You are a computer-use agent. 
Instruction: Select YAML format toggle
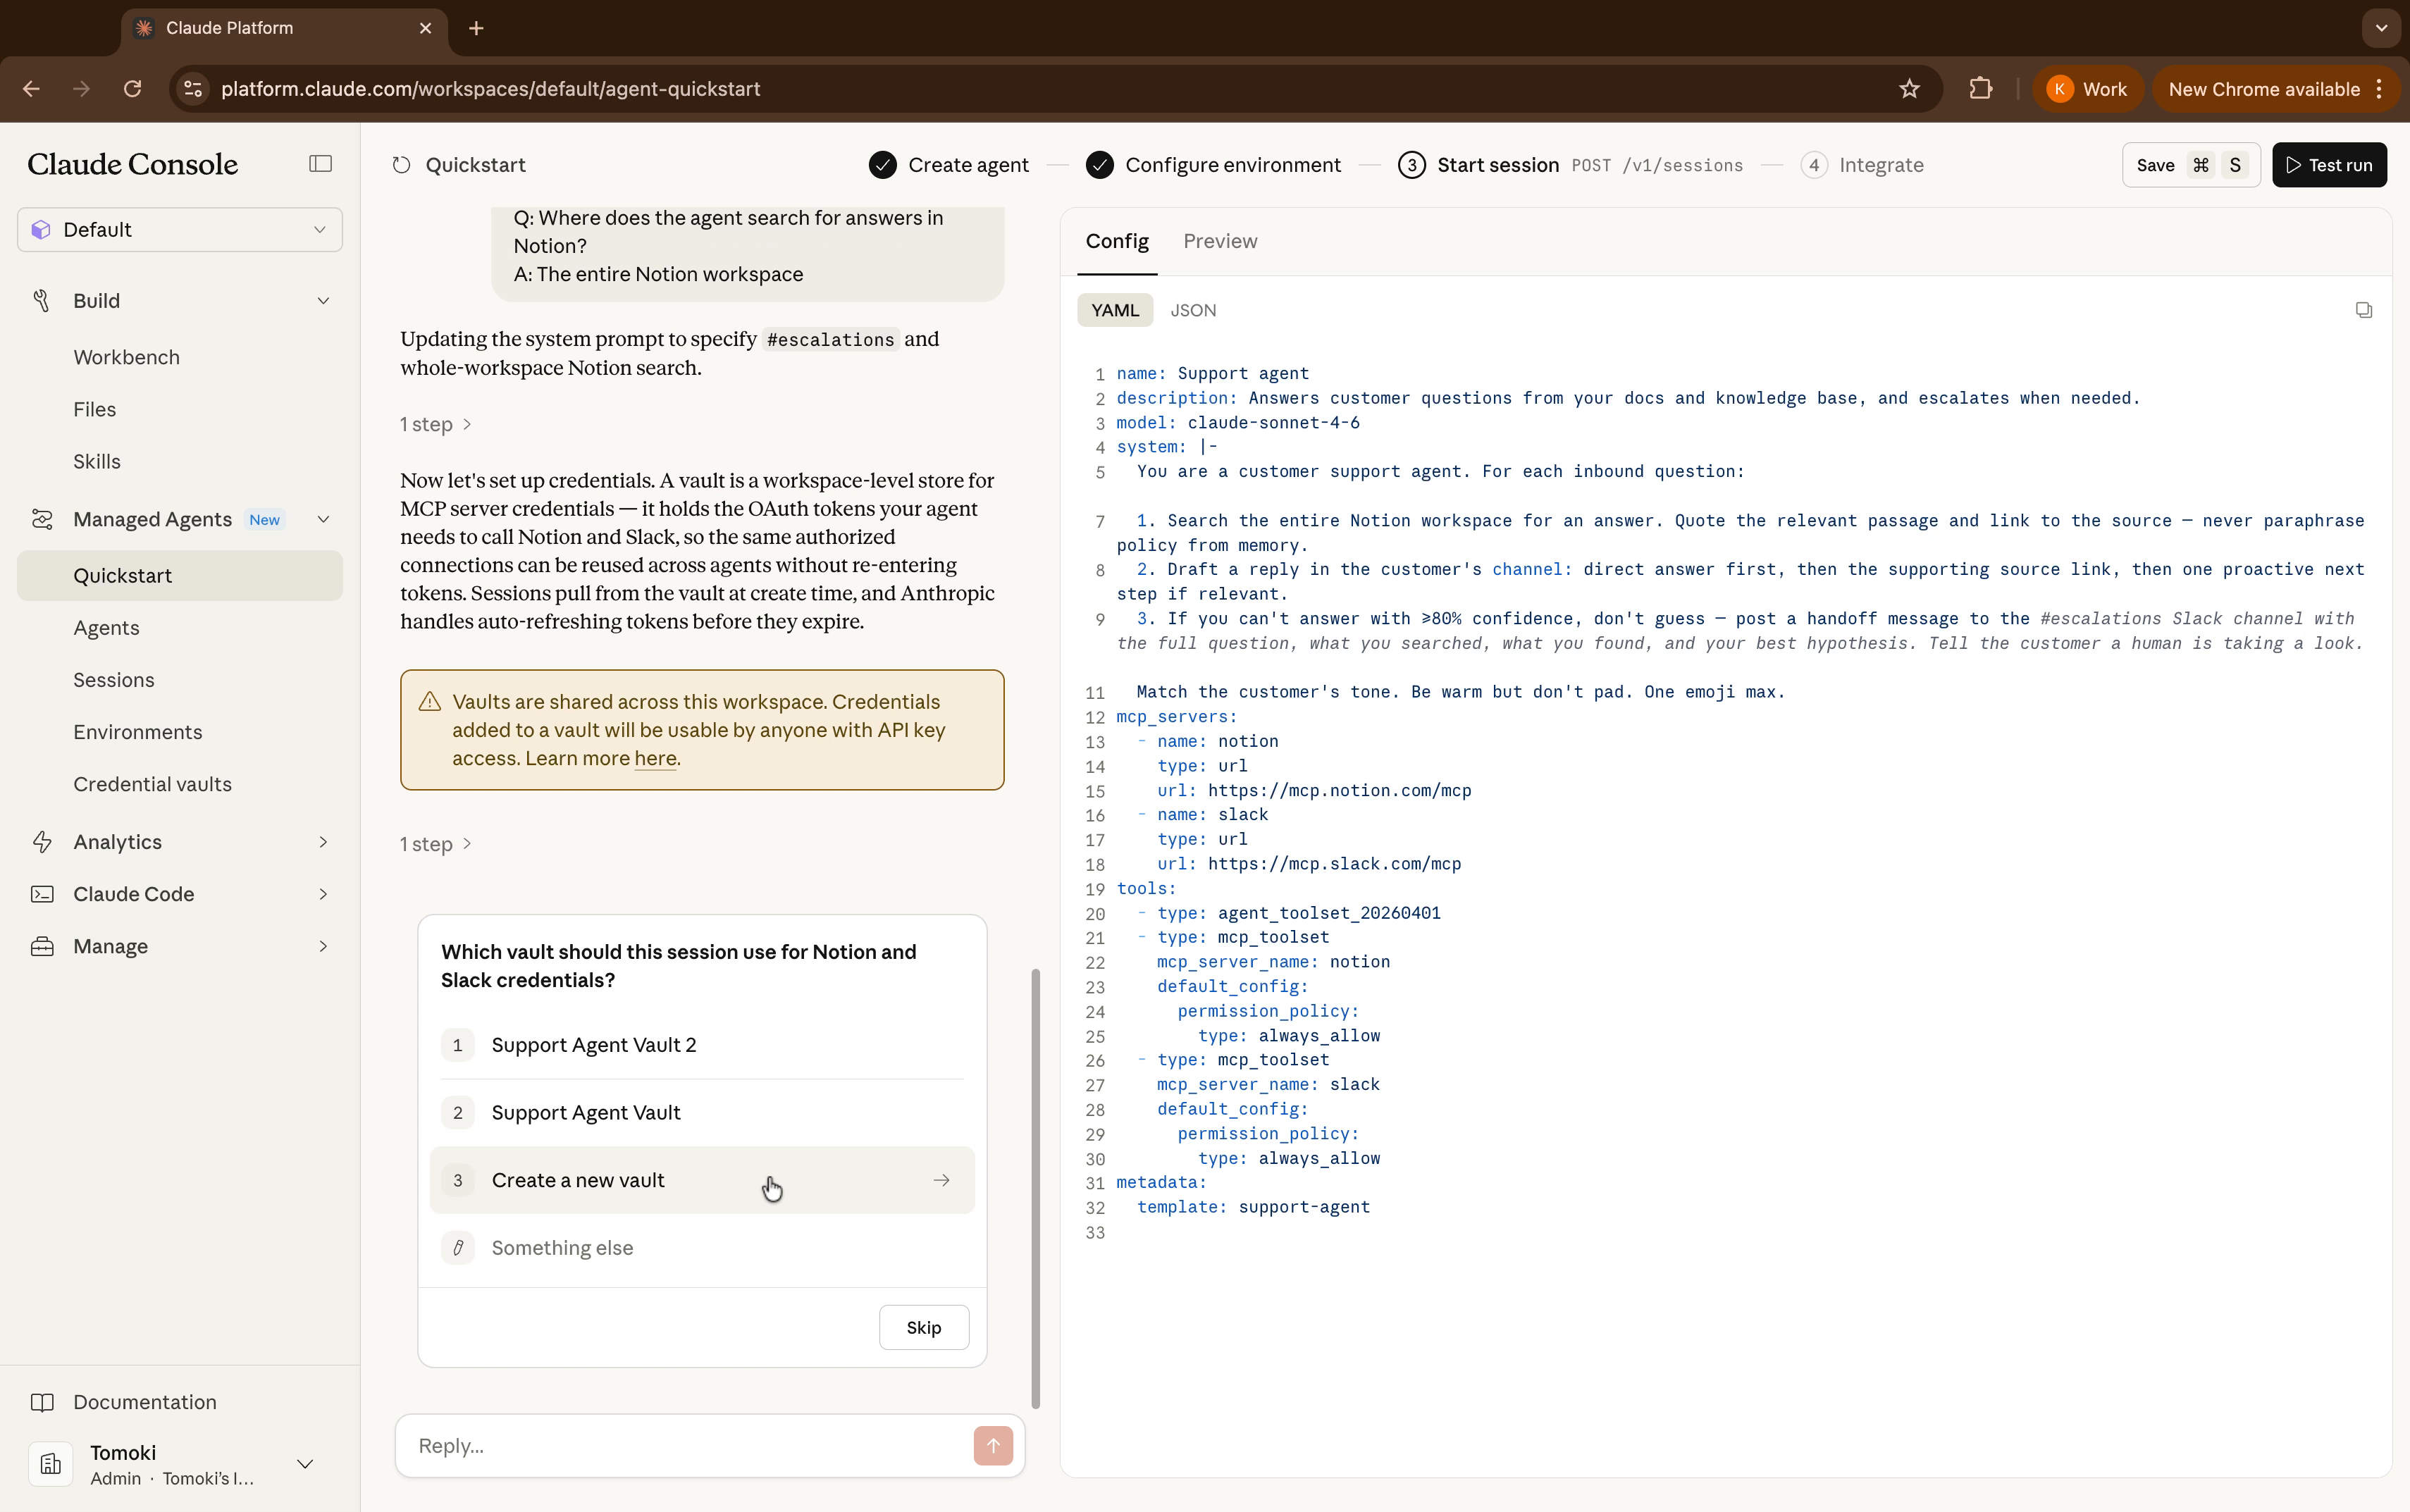[x=1115, y=310]
